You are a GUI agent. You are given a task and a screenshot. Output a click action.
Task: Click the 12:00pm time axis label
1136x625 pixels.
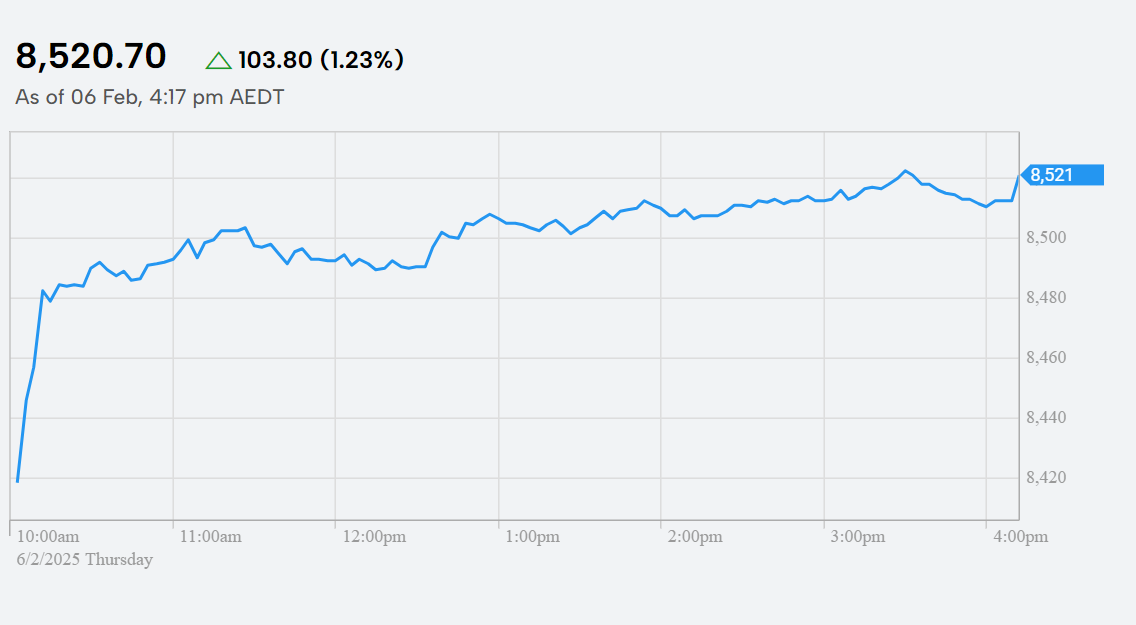coord(374,537)
